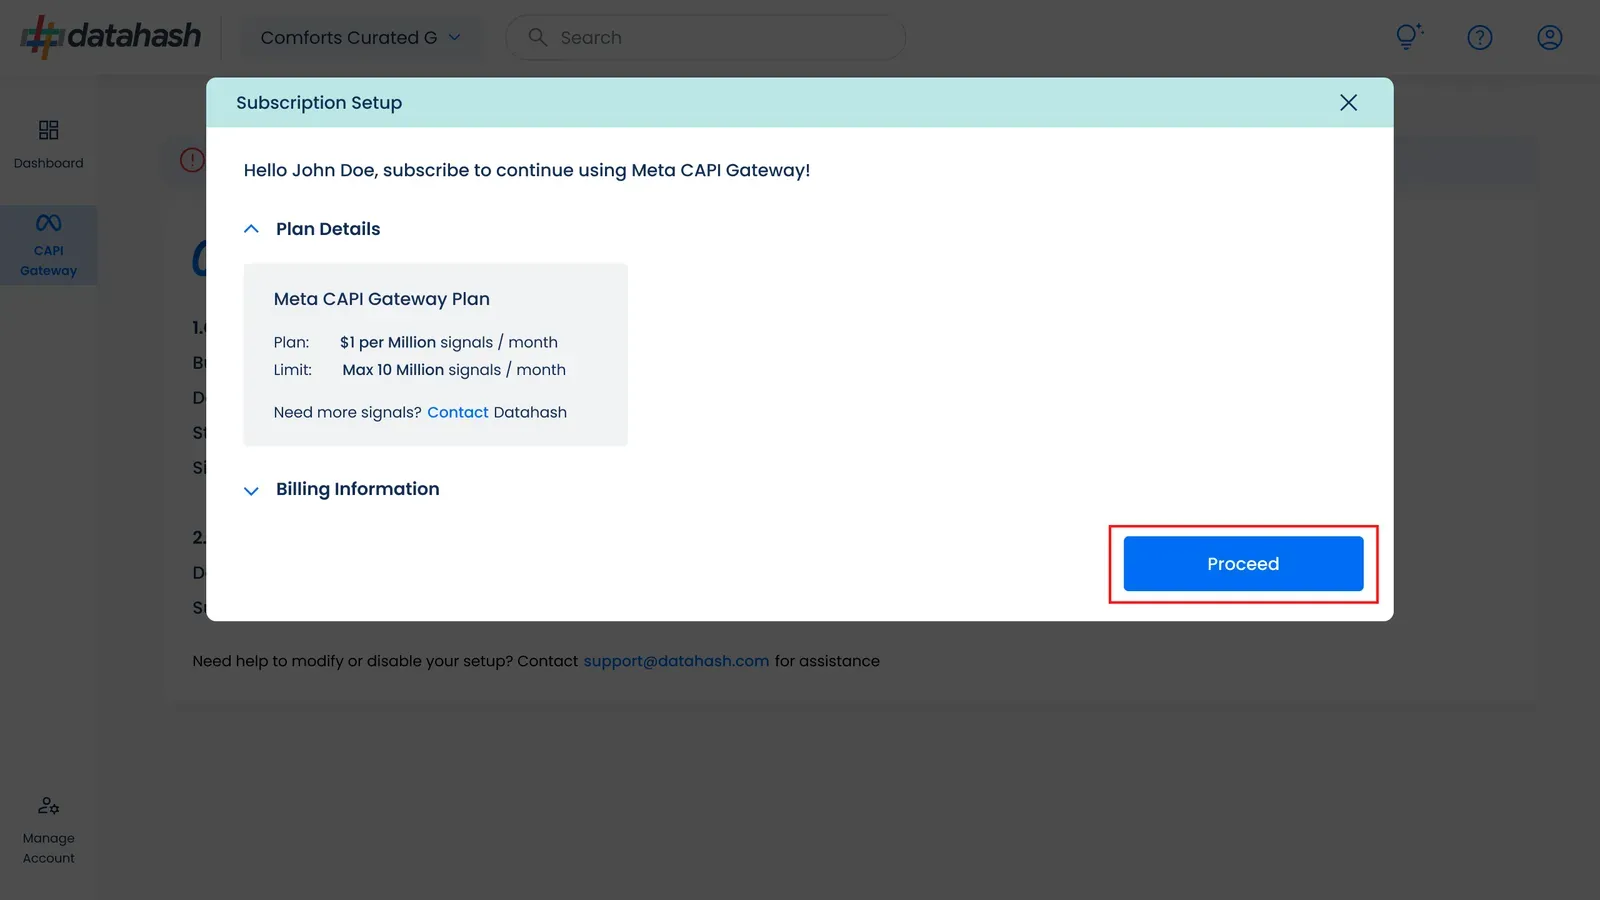Click the CAPI Gateway sidebar label
Screen dimensions: 1600x900
[x=48, y=261]
